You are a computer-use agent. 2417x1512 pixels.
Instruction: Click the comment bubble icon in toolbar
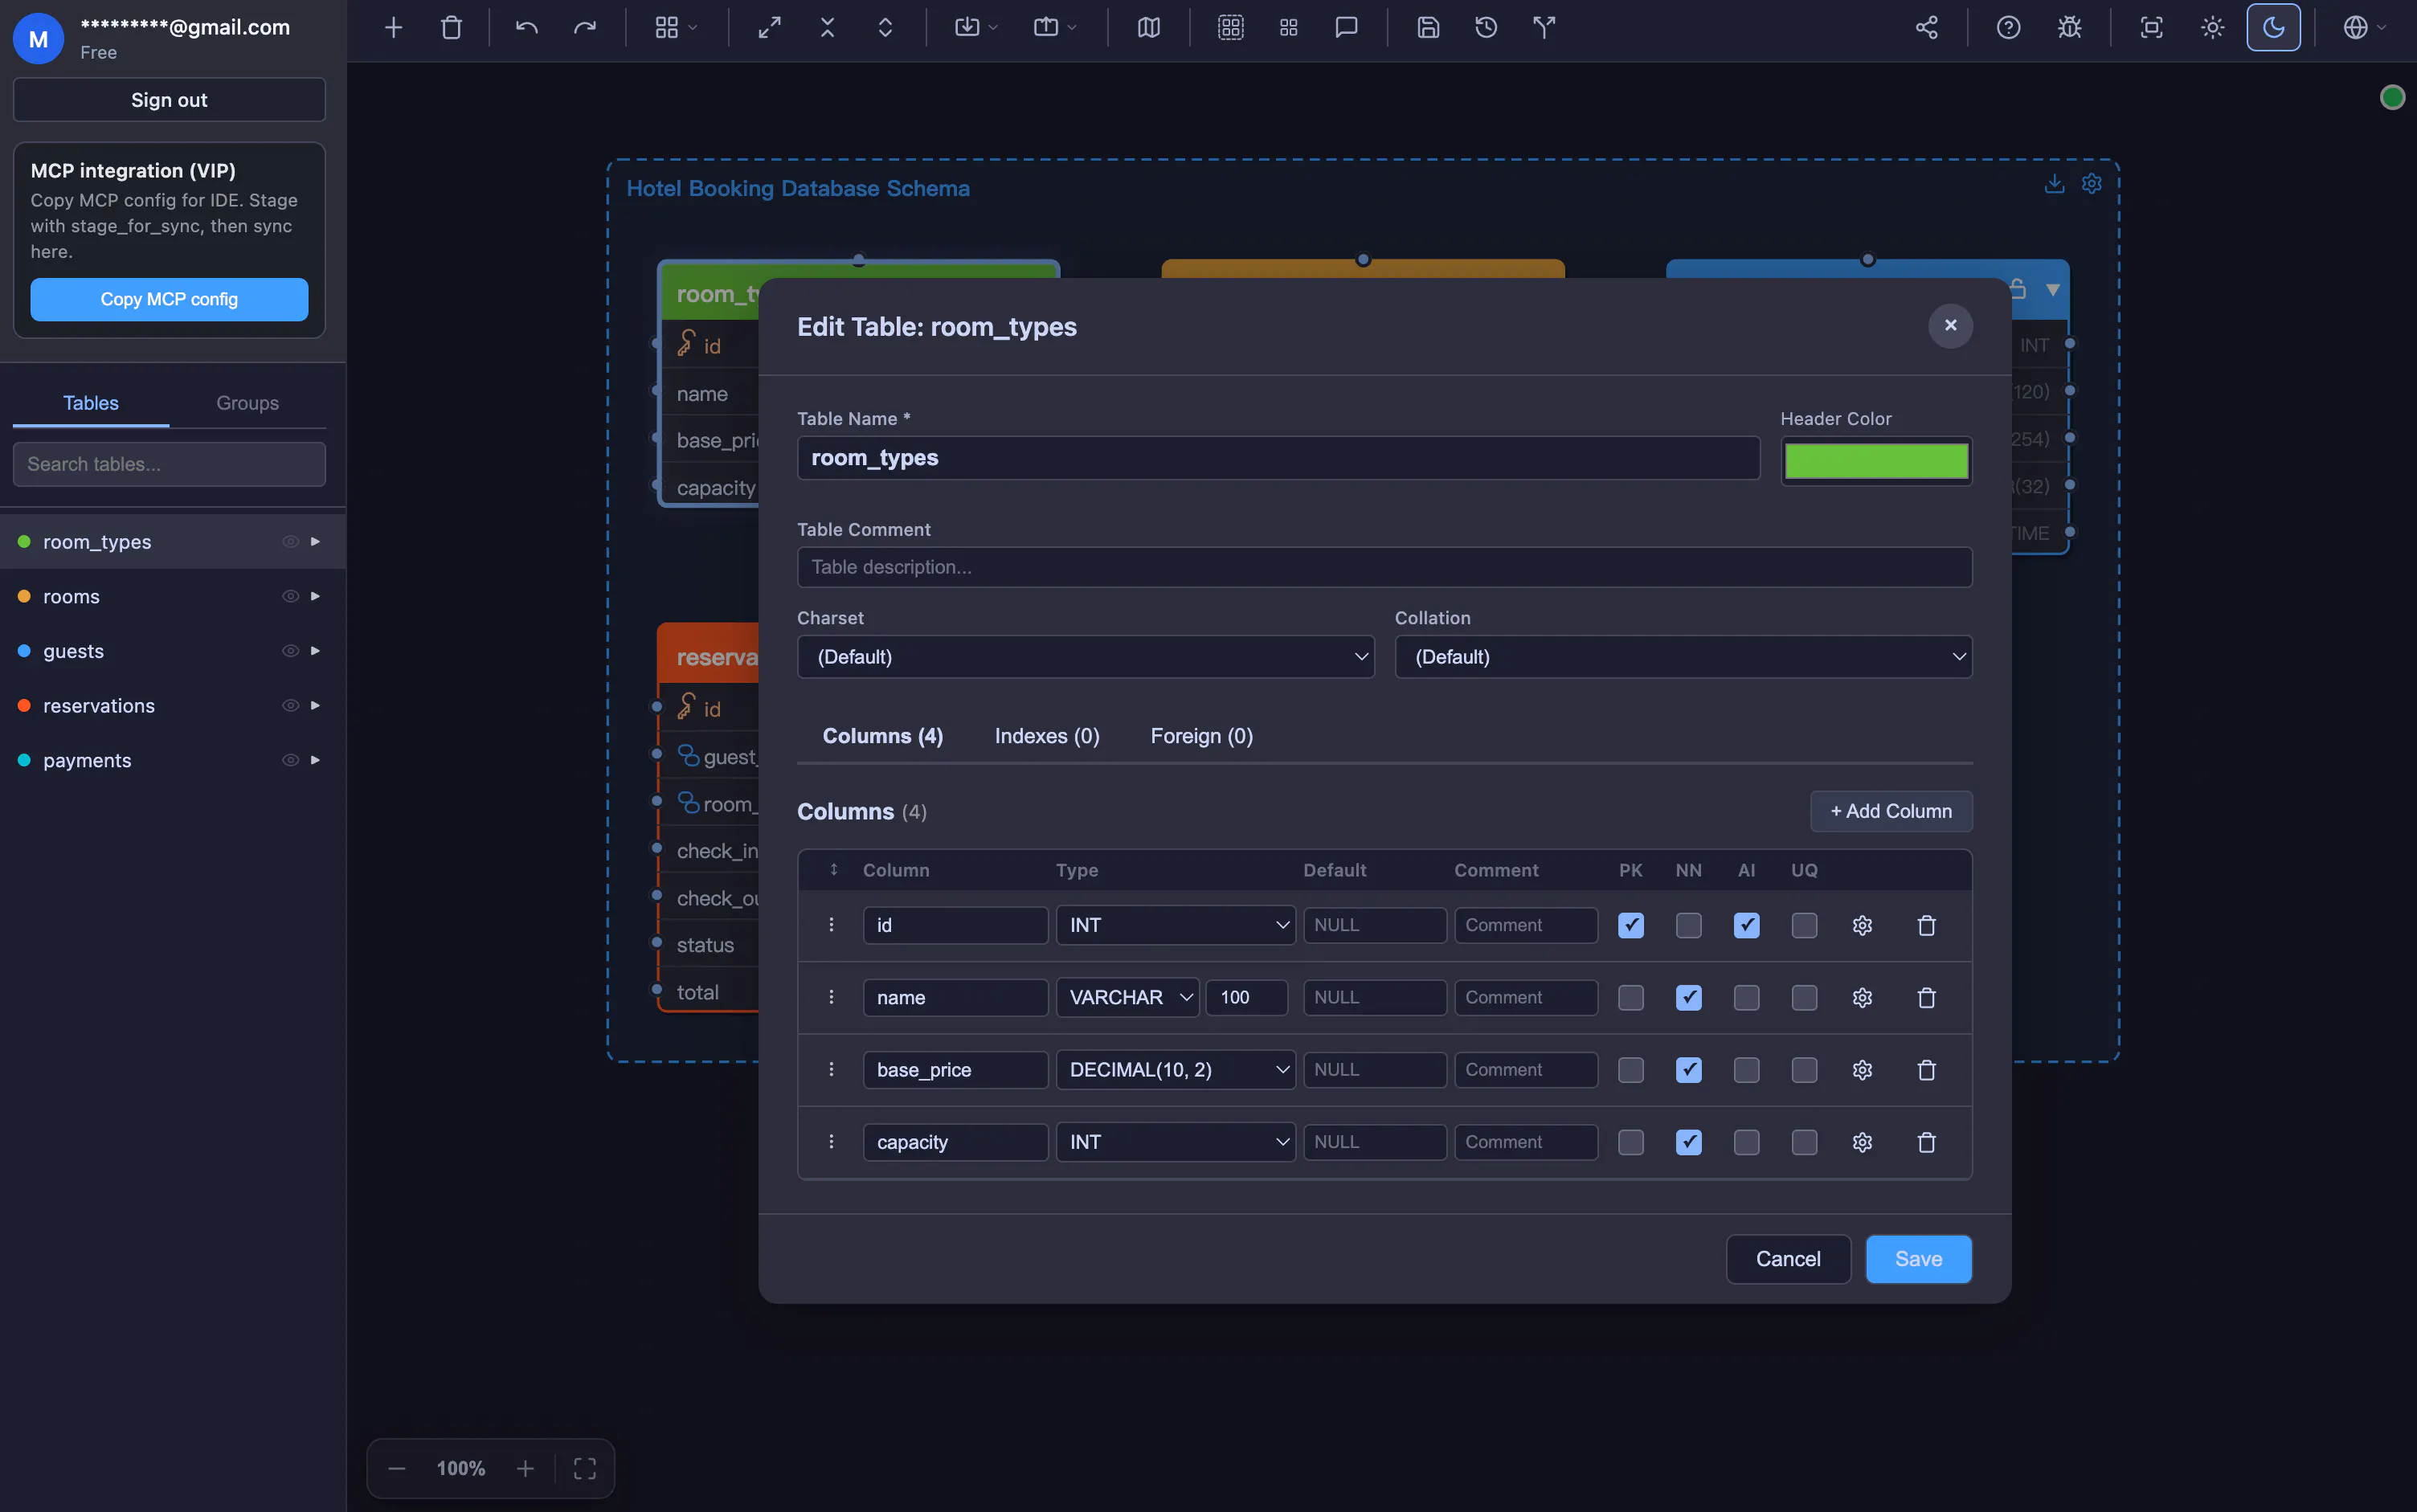[x=1347, y=28]
